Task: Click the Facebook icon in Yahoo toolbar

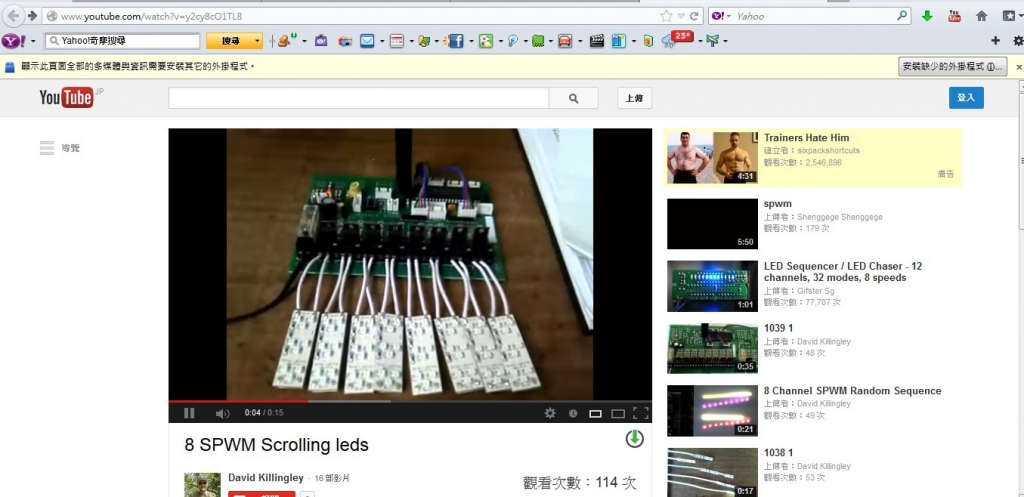Action: [x=455, y=41]
